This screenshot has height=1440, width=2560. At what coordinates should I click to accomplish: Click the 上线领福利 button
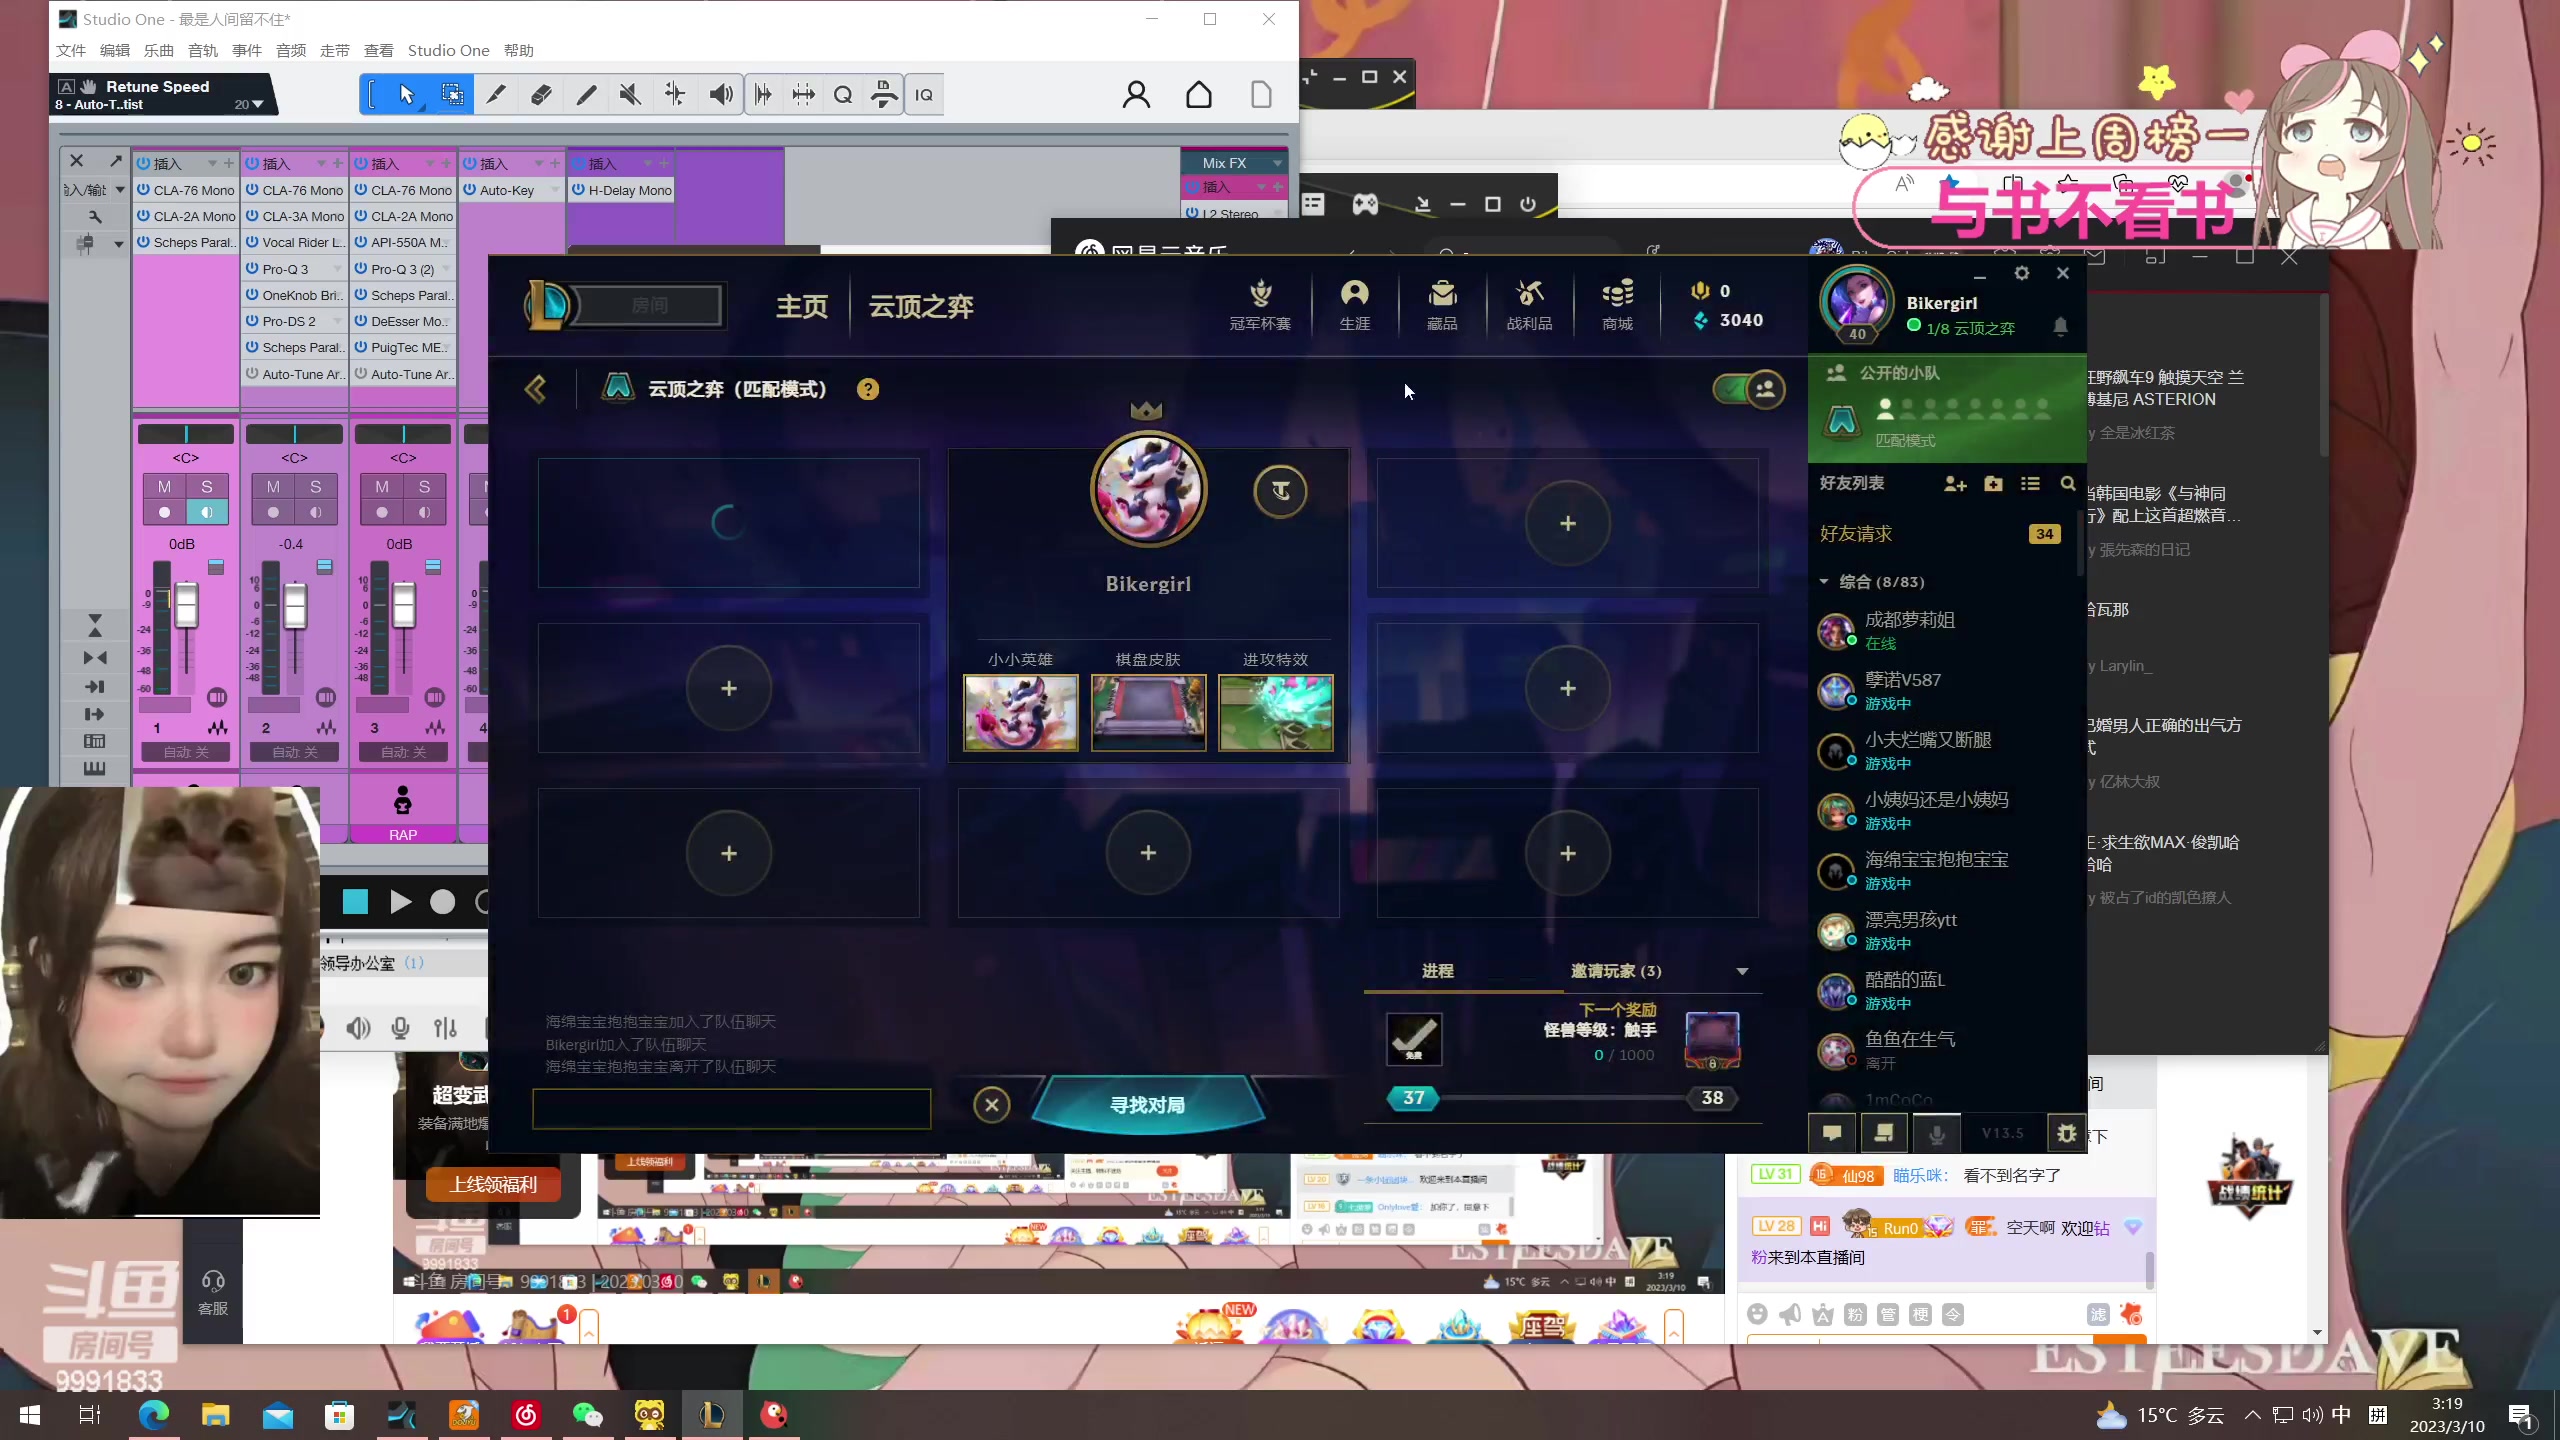pyautogui.click(x=493, y=1184)
